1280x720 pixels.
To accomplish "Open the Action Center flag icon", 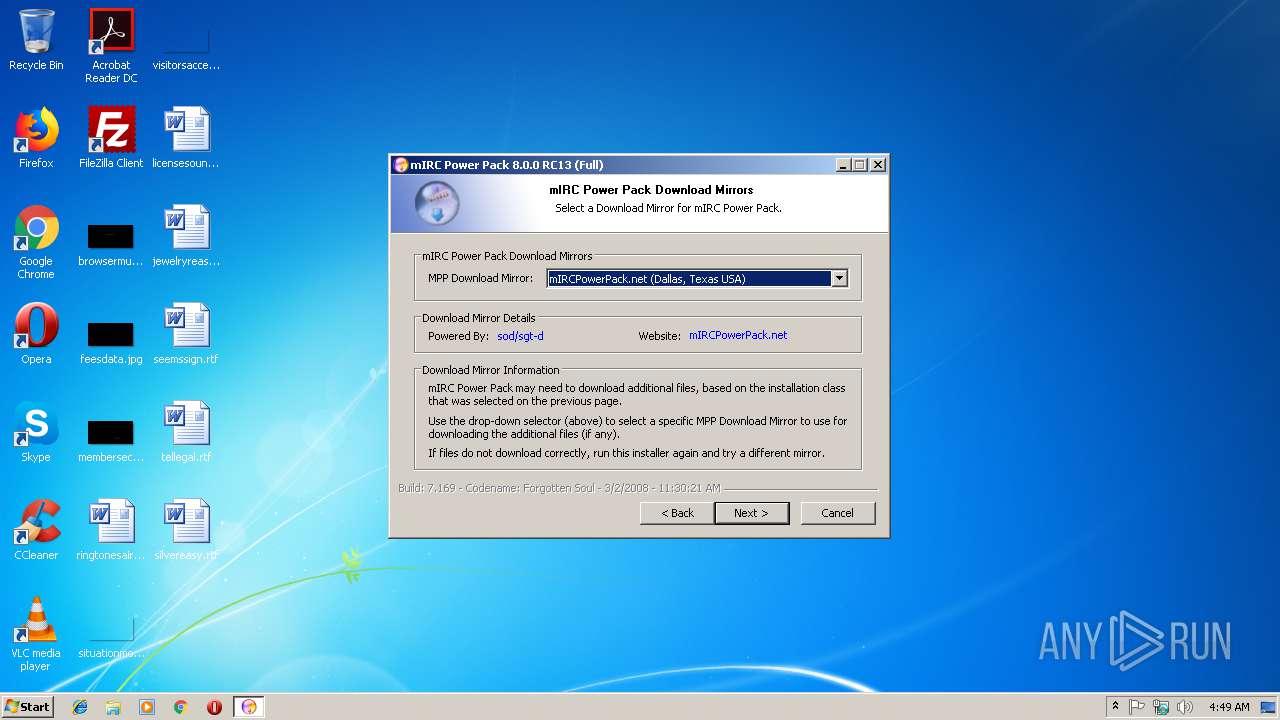I will pyautogui.click(x=1137, y=707).
